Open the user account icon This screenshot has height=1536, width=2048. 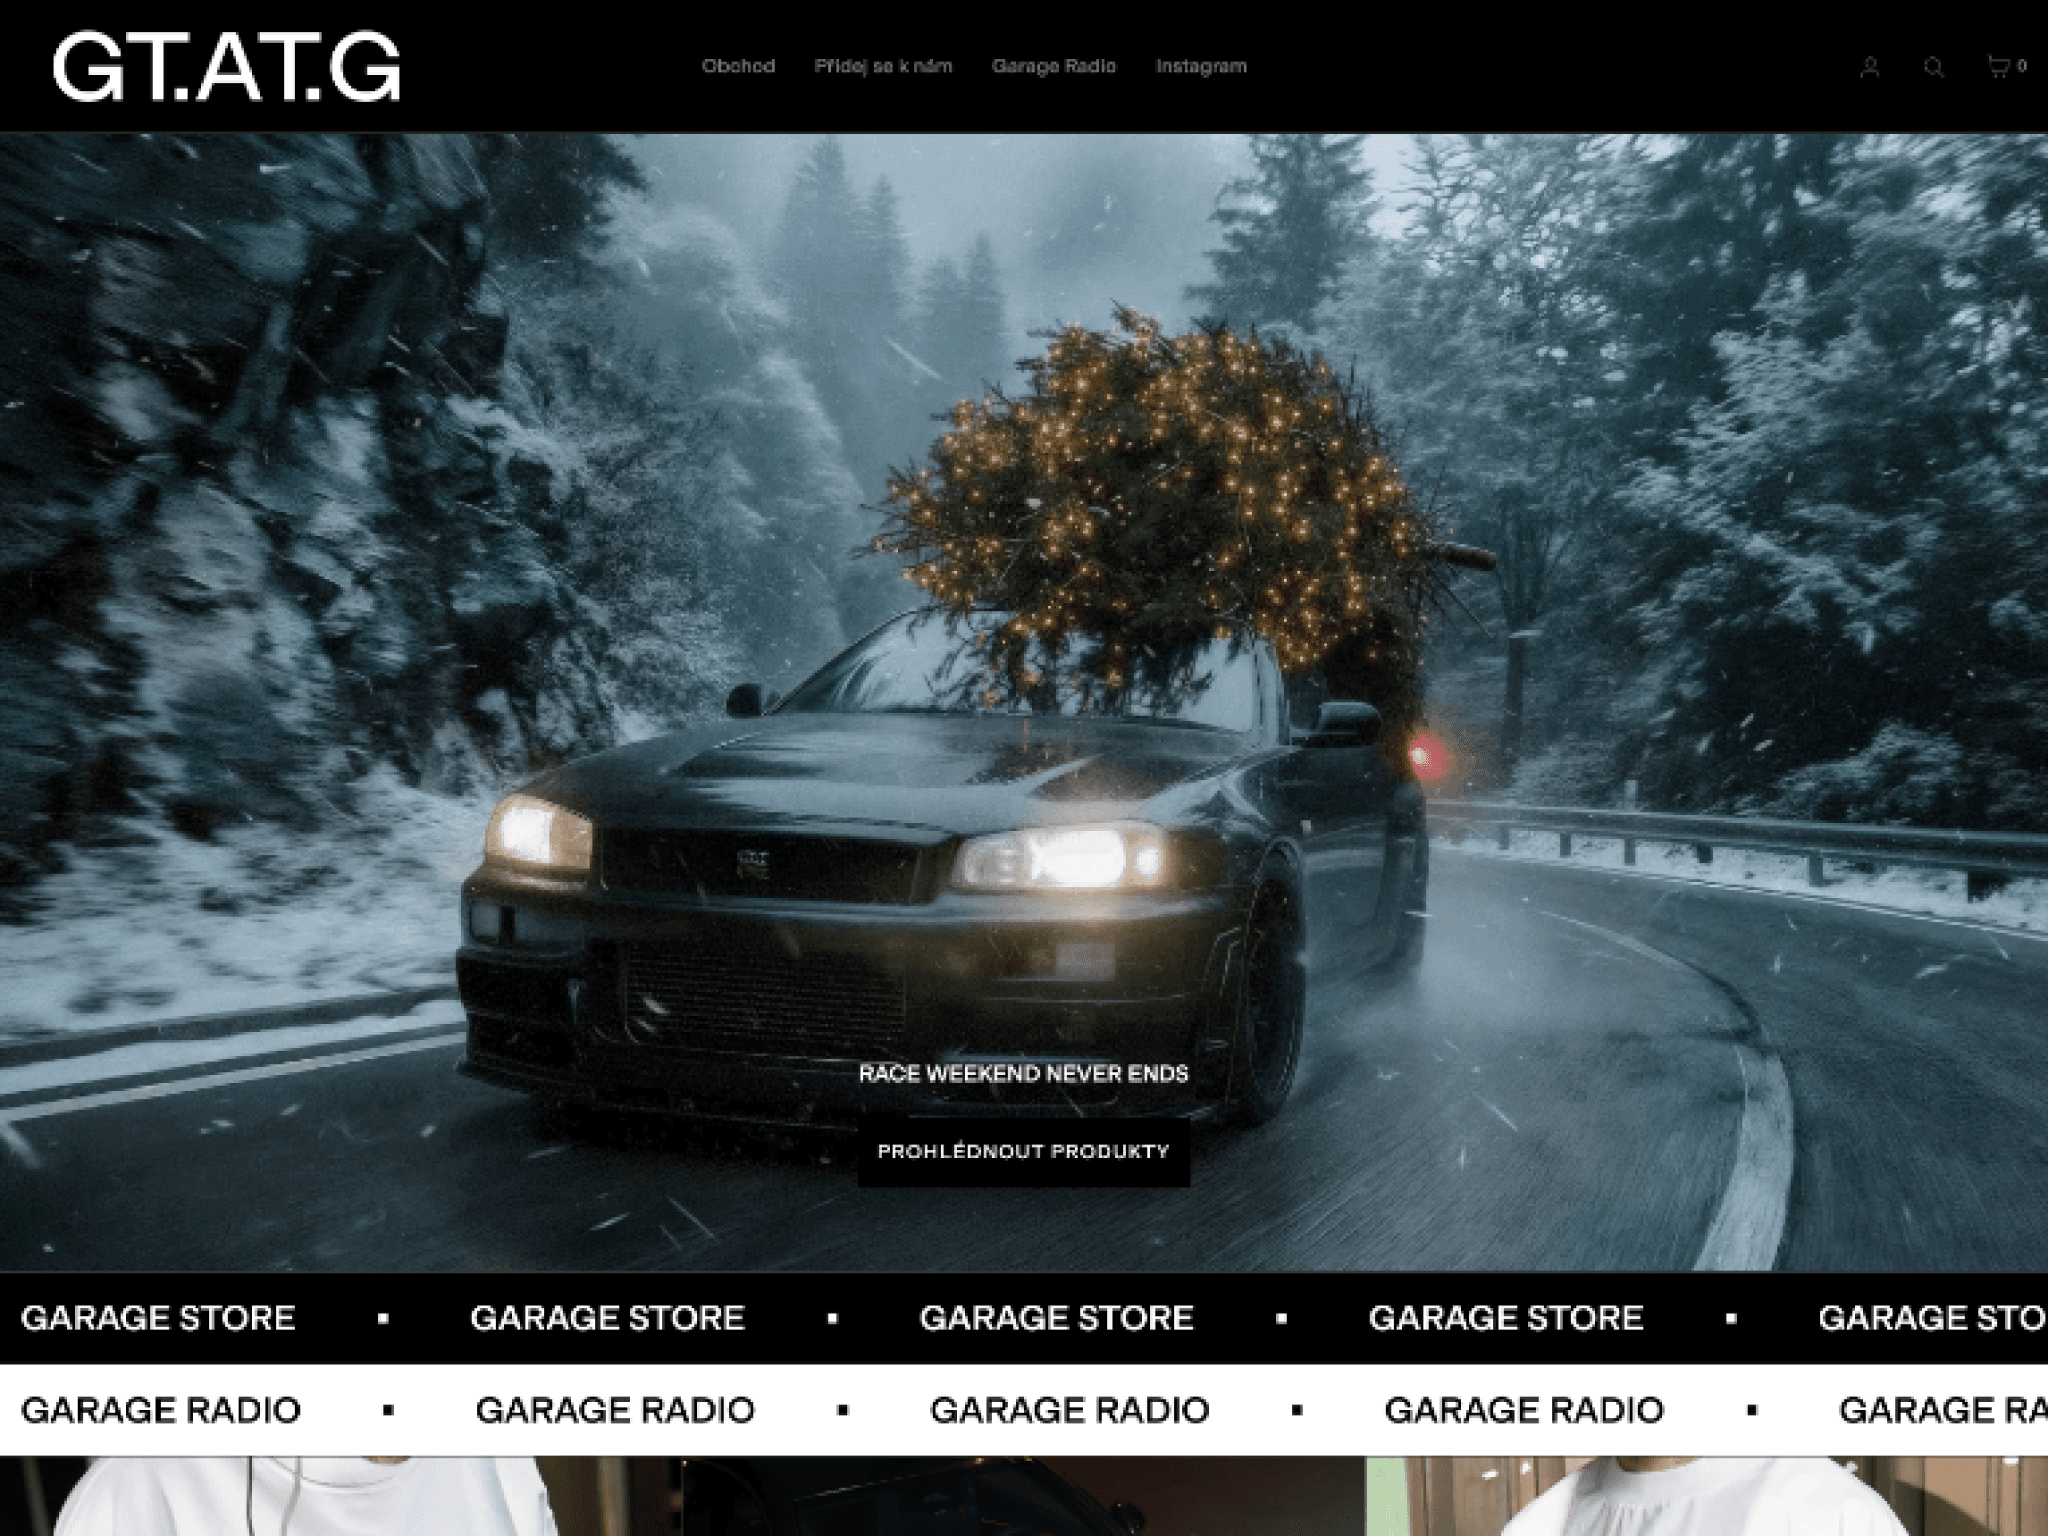1869,67
